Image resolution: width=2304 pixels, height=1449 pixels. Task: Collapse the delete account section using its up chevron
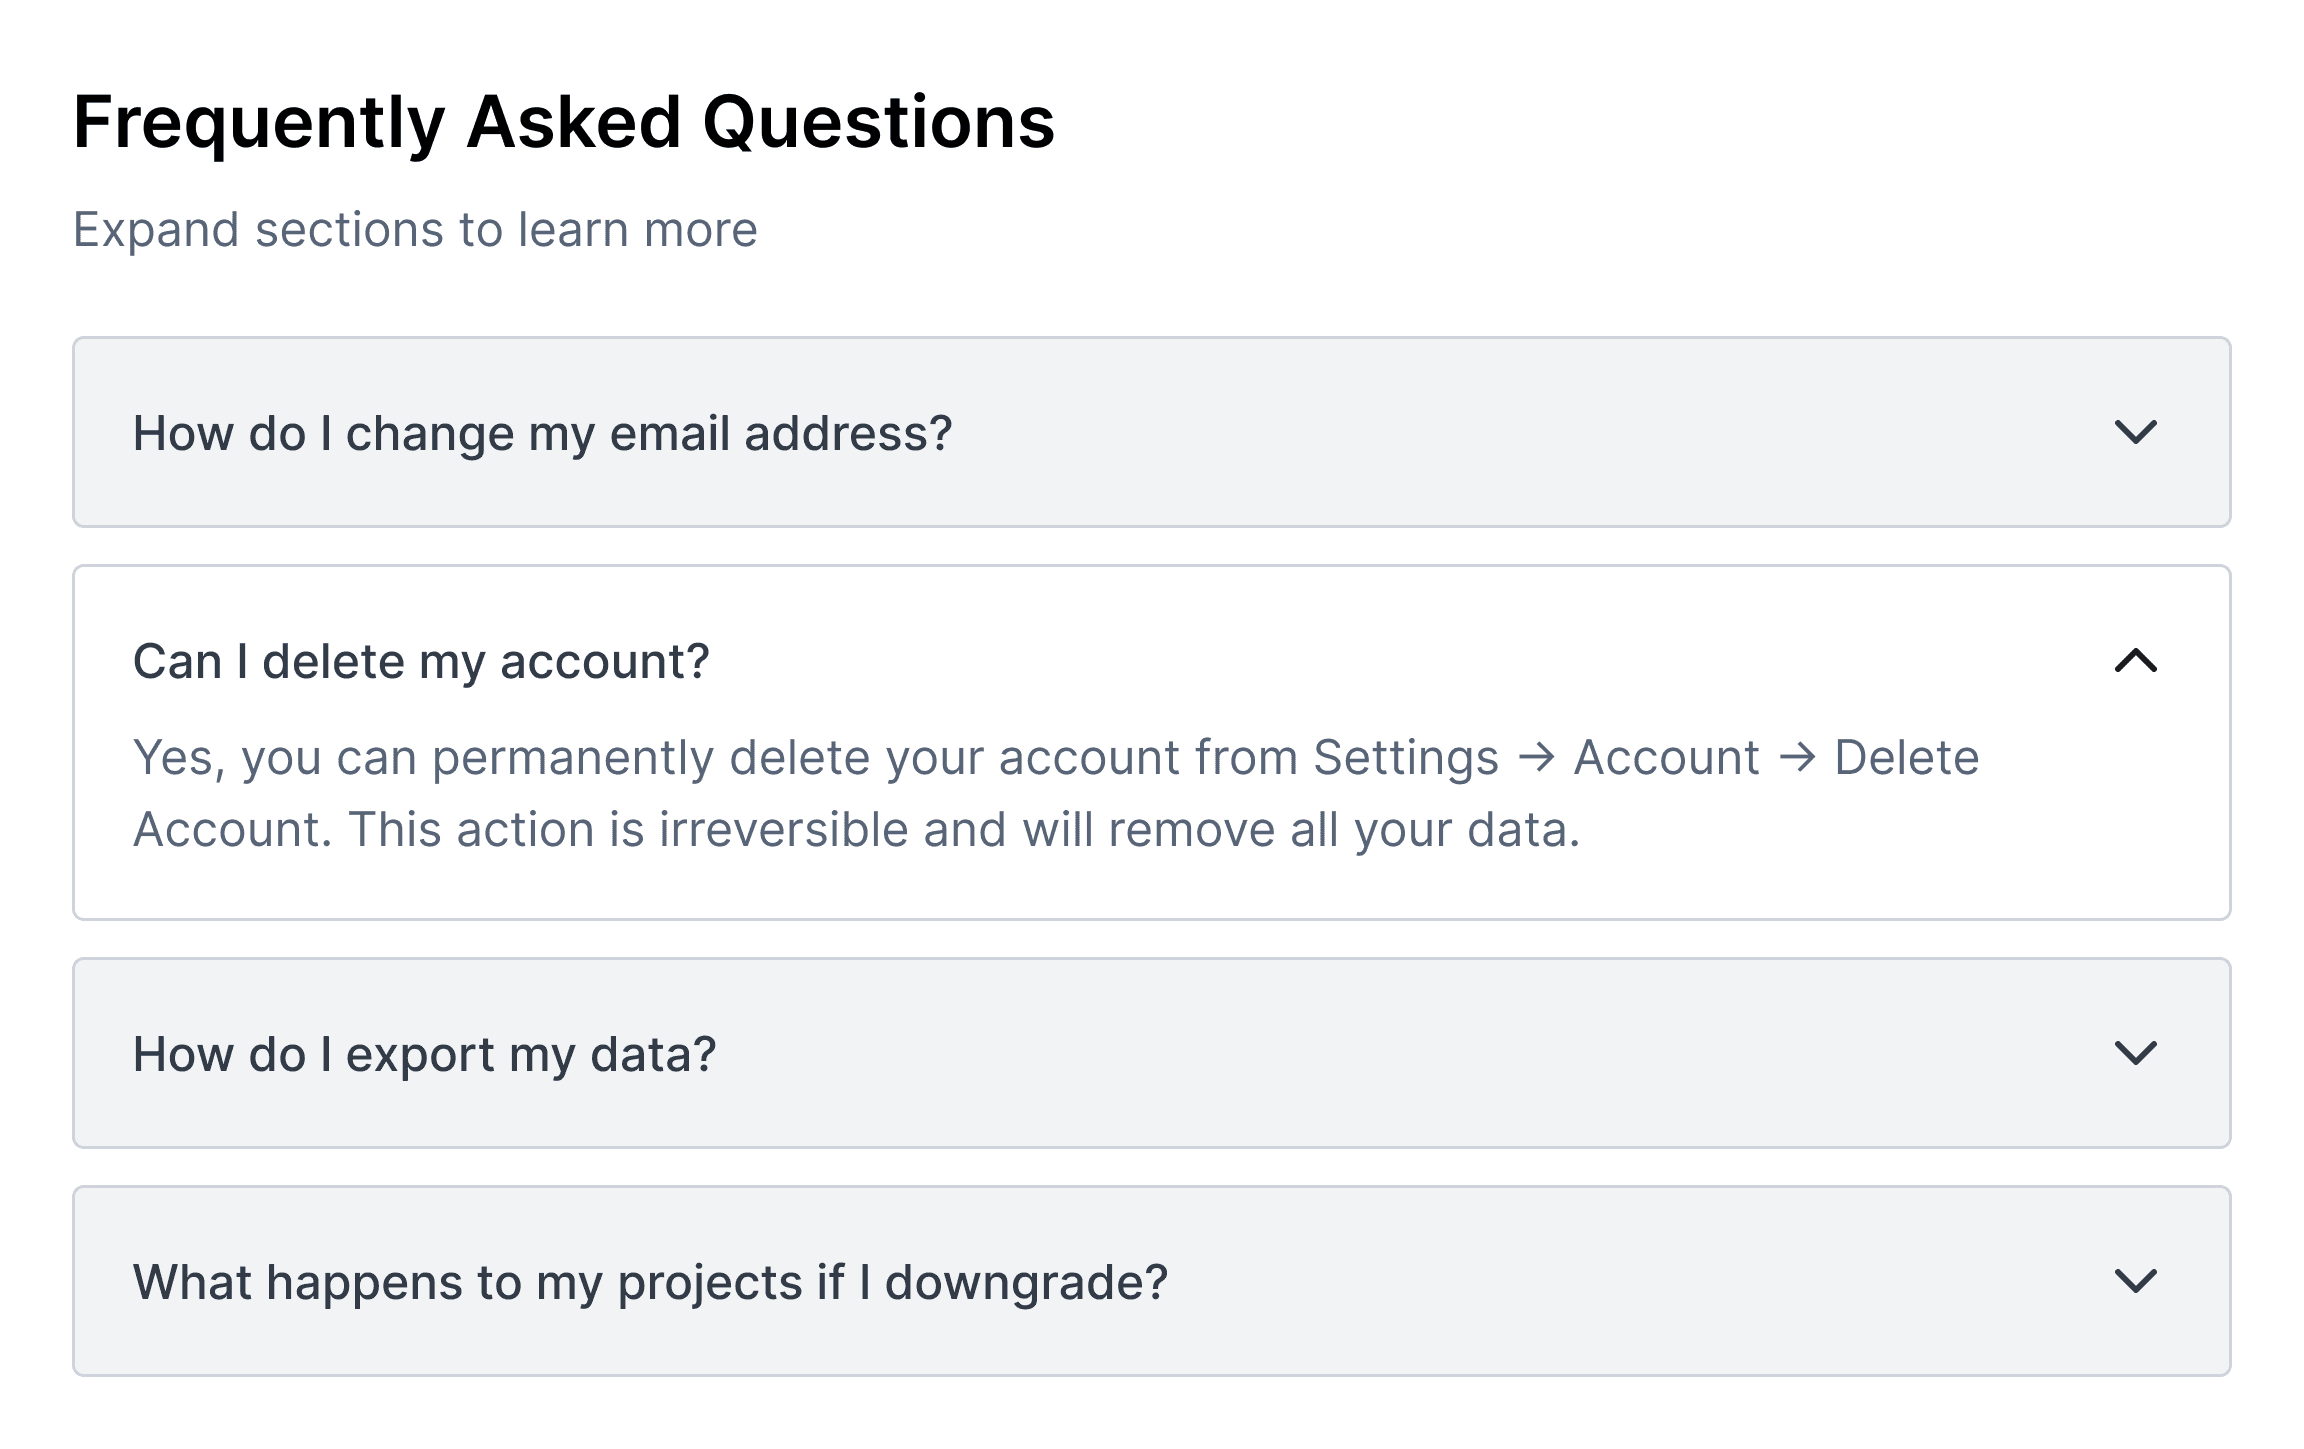2135,660
